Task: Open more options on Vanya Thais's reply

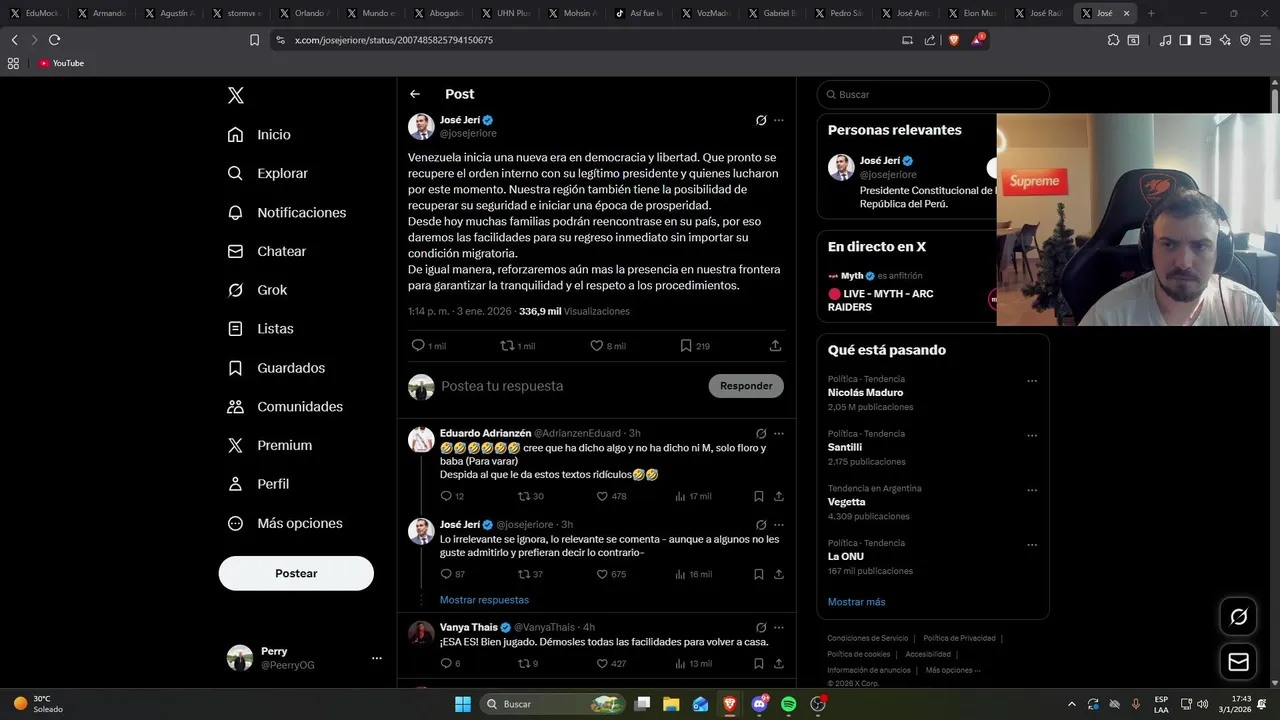Action: click(x=779, y=627)
